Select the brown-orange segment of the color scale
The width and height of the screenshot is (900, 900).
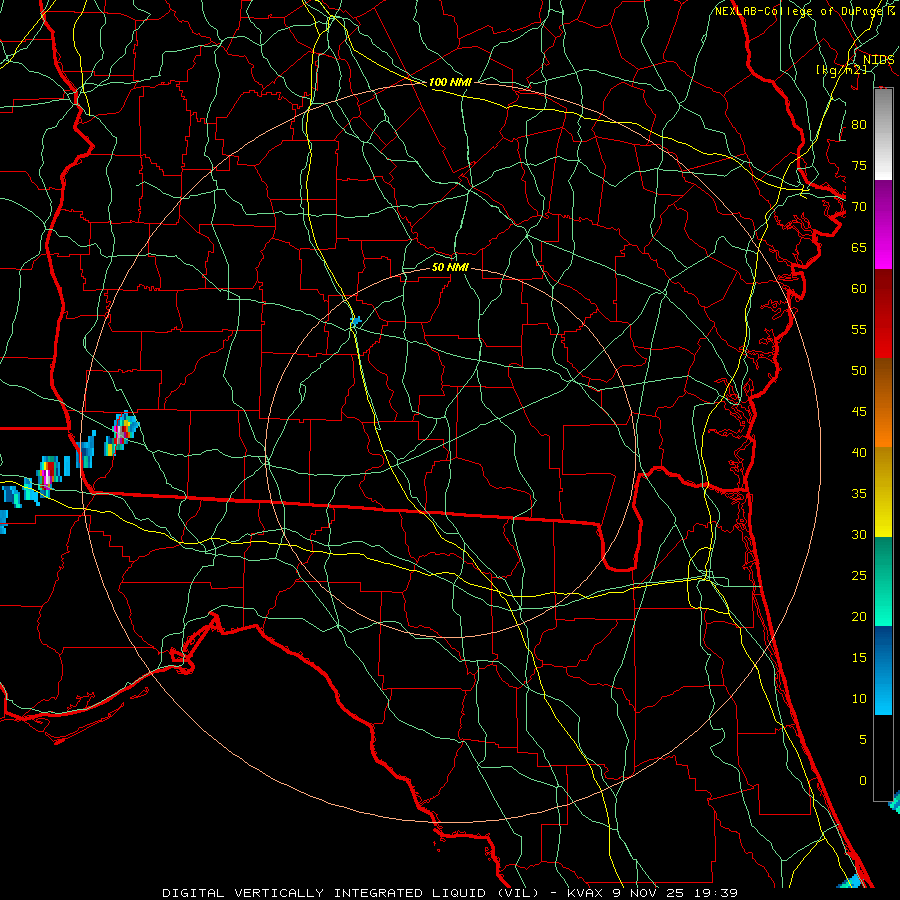(883, 402)
